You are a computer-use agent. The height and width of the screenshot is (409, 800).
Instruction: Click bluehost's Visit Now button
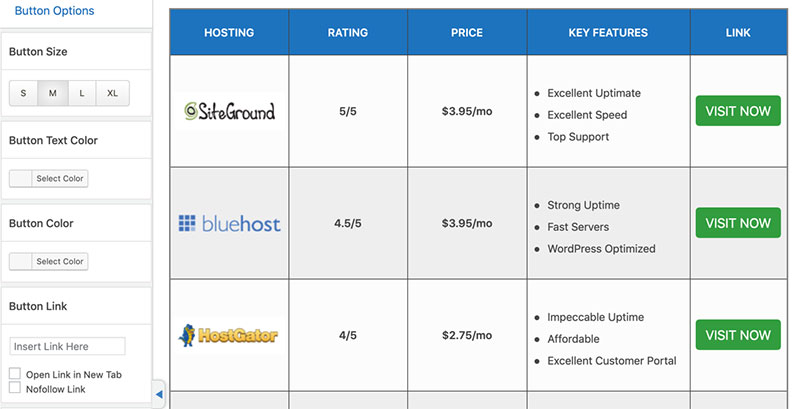(x=738, y=223)
